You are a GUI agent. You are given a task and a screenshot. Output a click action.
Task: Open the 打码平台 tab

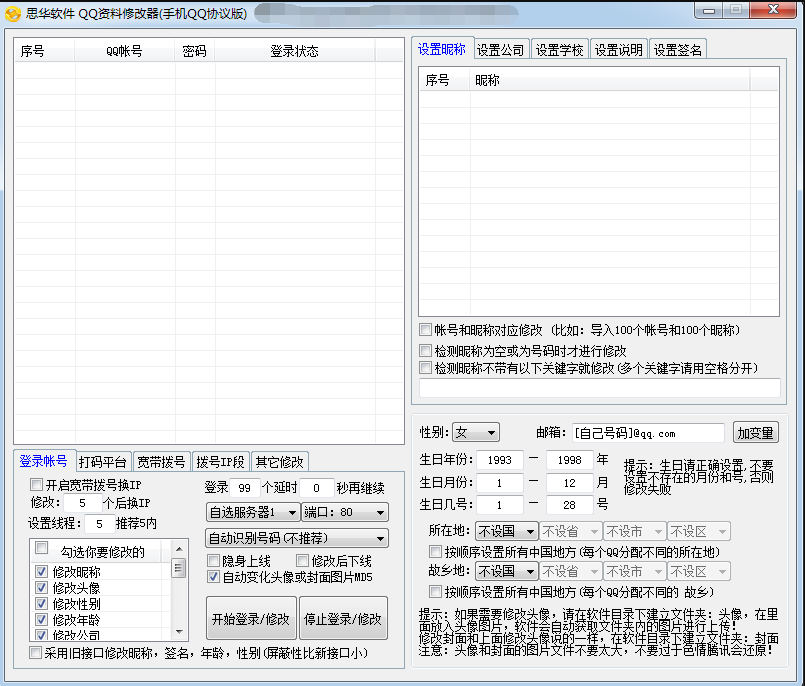pos(103,462)
